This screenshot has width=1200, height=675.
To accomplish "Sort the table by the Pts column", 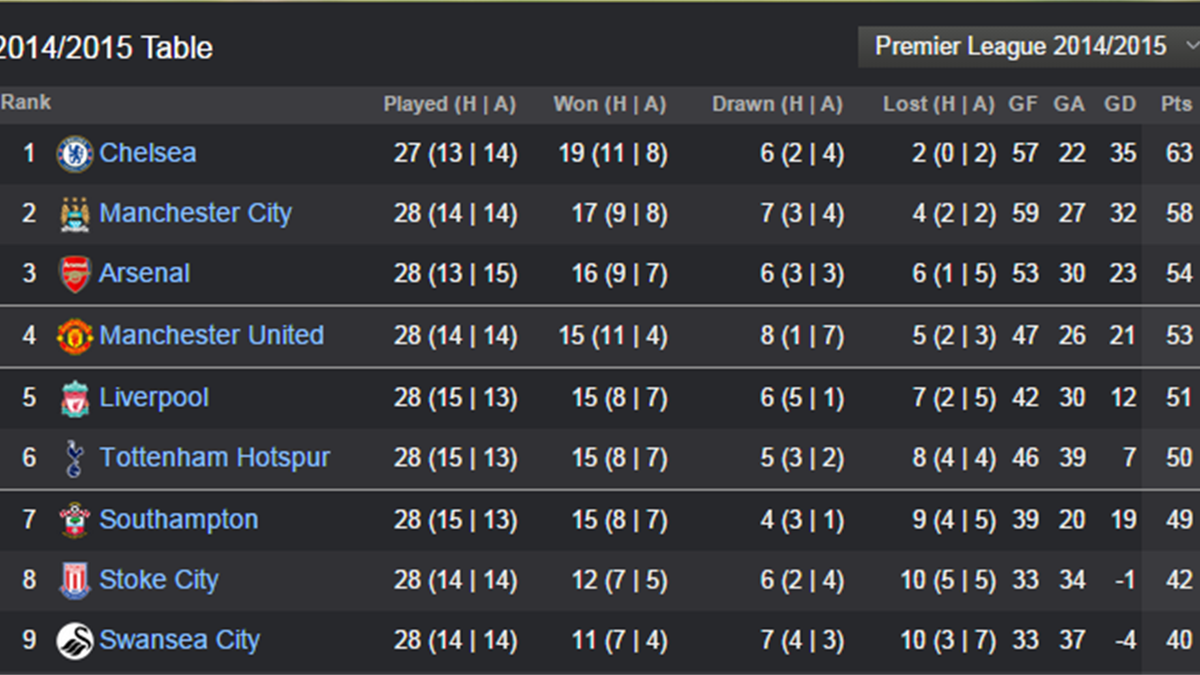I will (1174, 103).
